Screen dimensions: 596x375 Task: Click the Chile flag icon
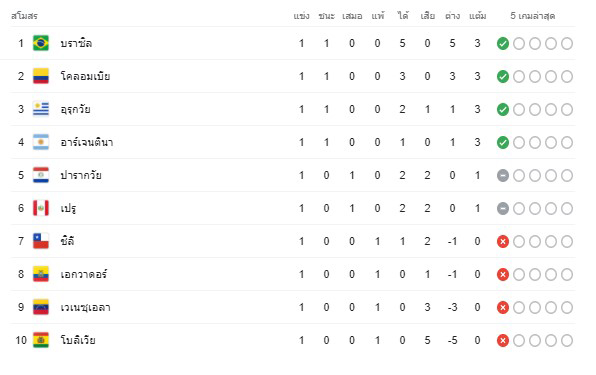click(41, 241)
